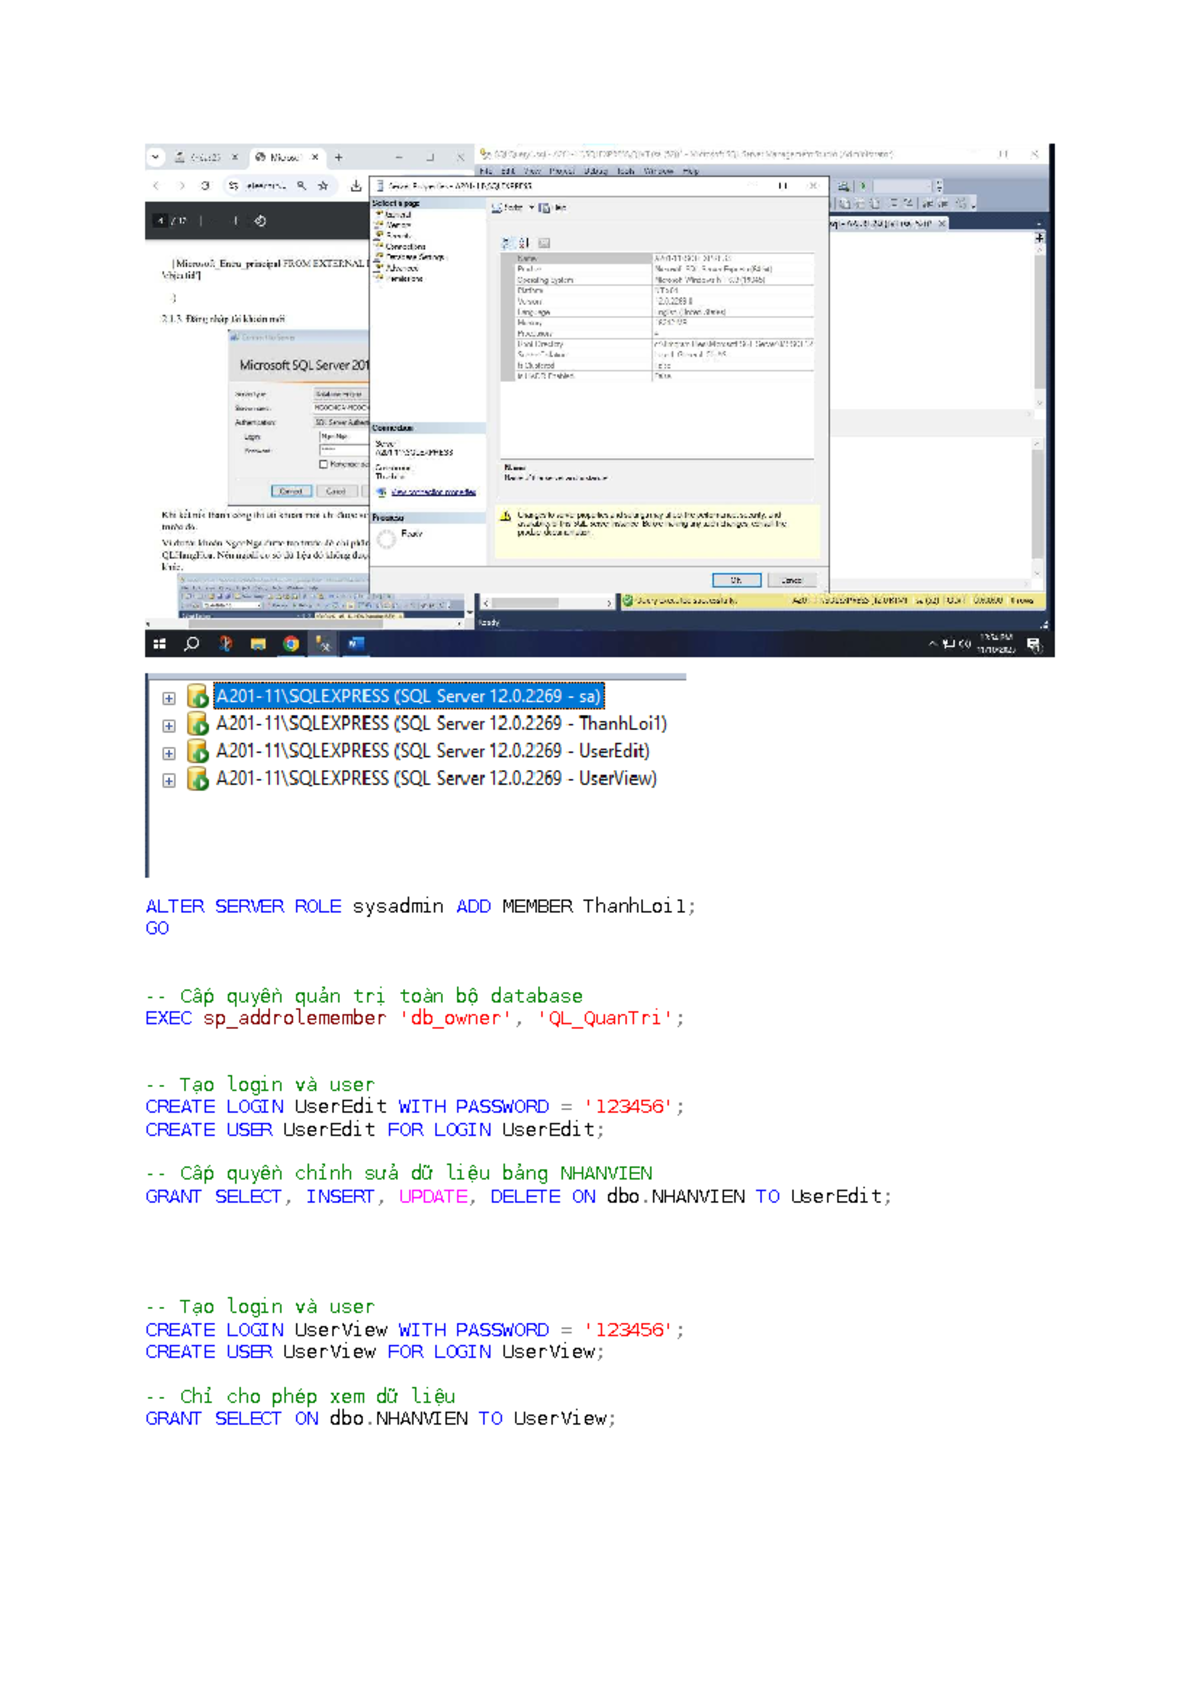Select the UserEdit connection row
Screen dimensions: 1200x1696
pos(433,751)
